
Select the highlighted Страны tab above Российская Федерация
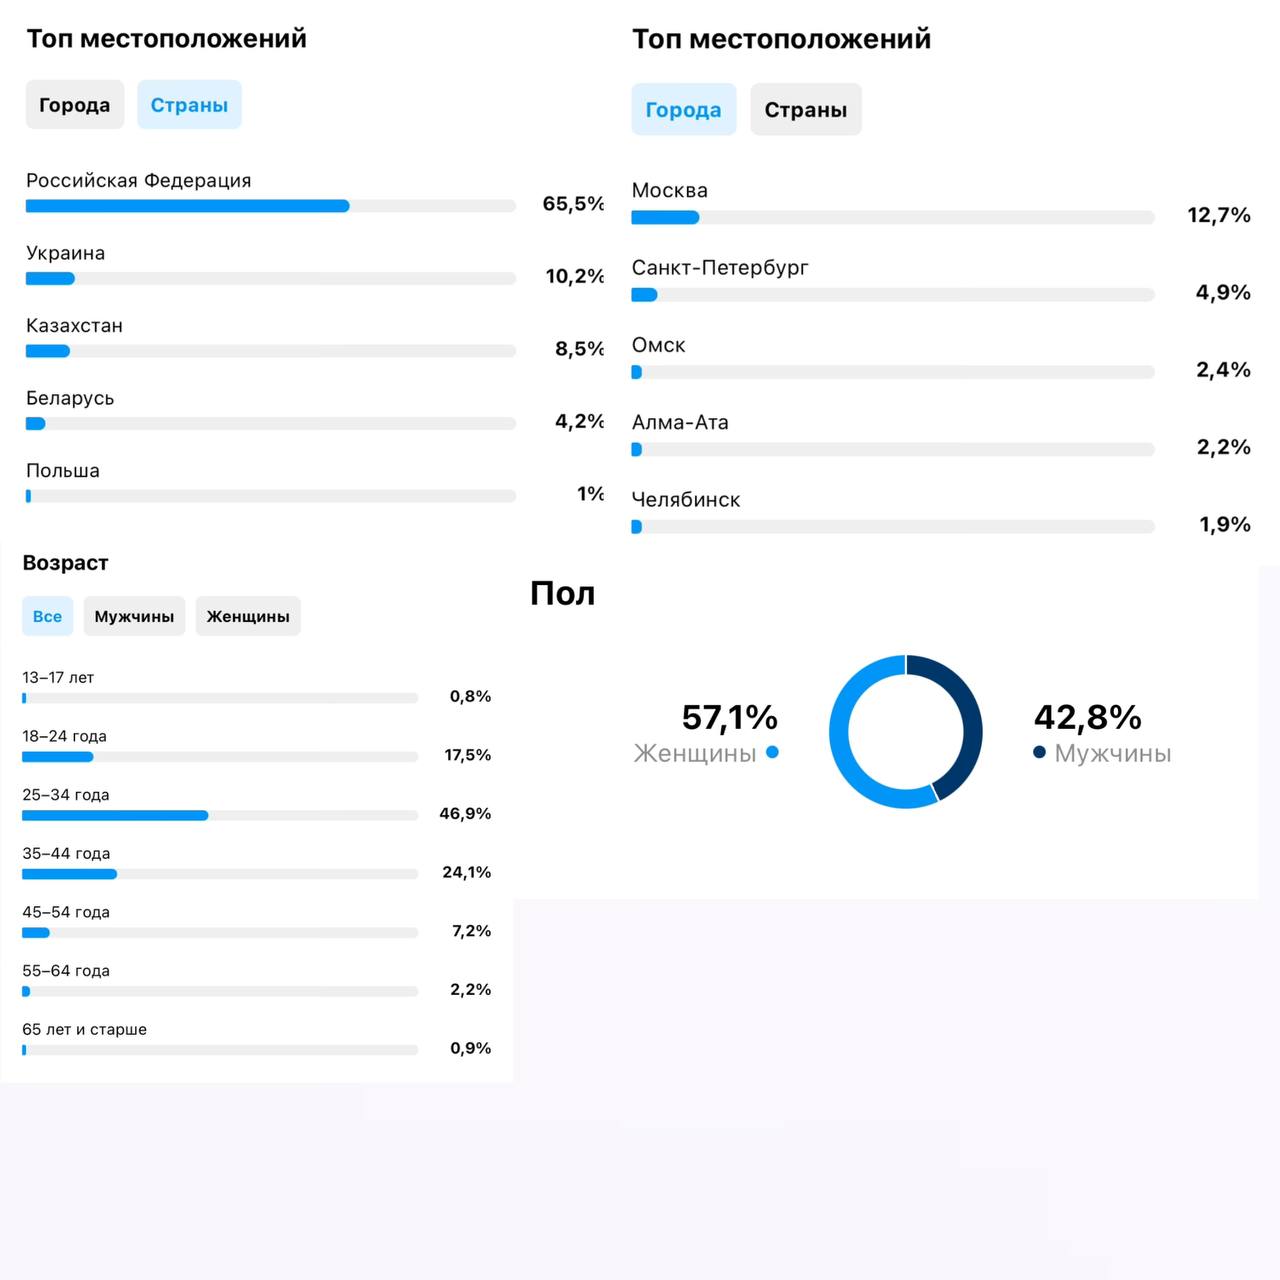pos(189,105)
